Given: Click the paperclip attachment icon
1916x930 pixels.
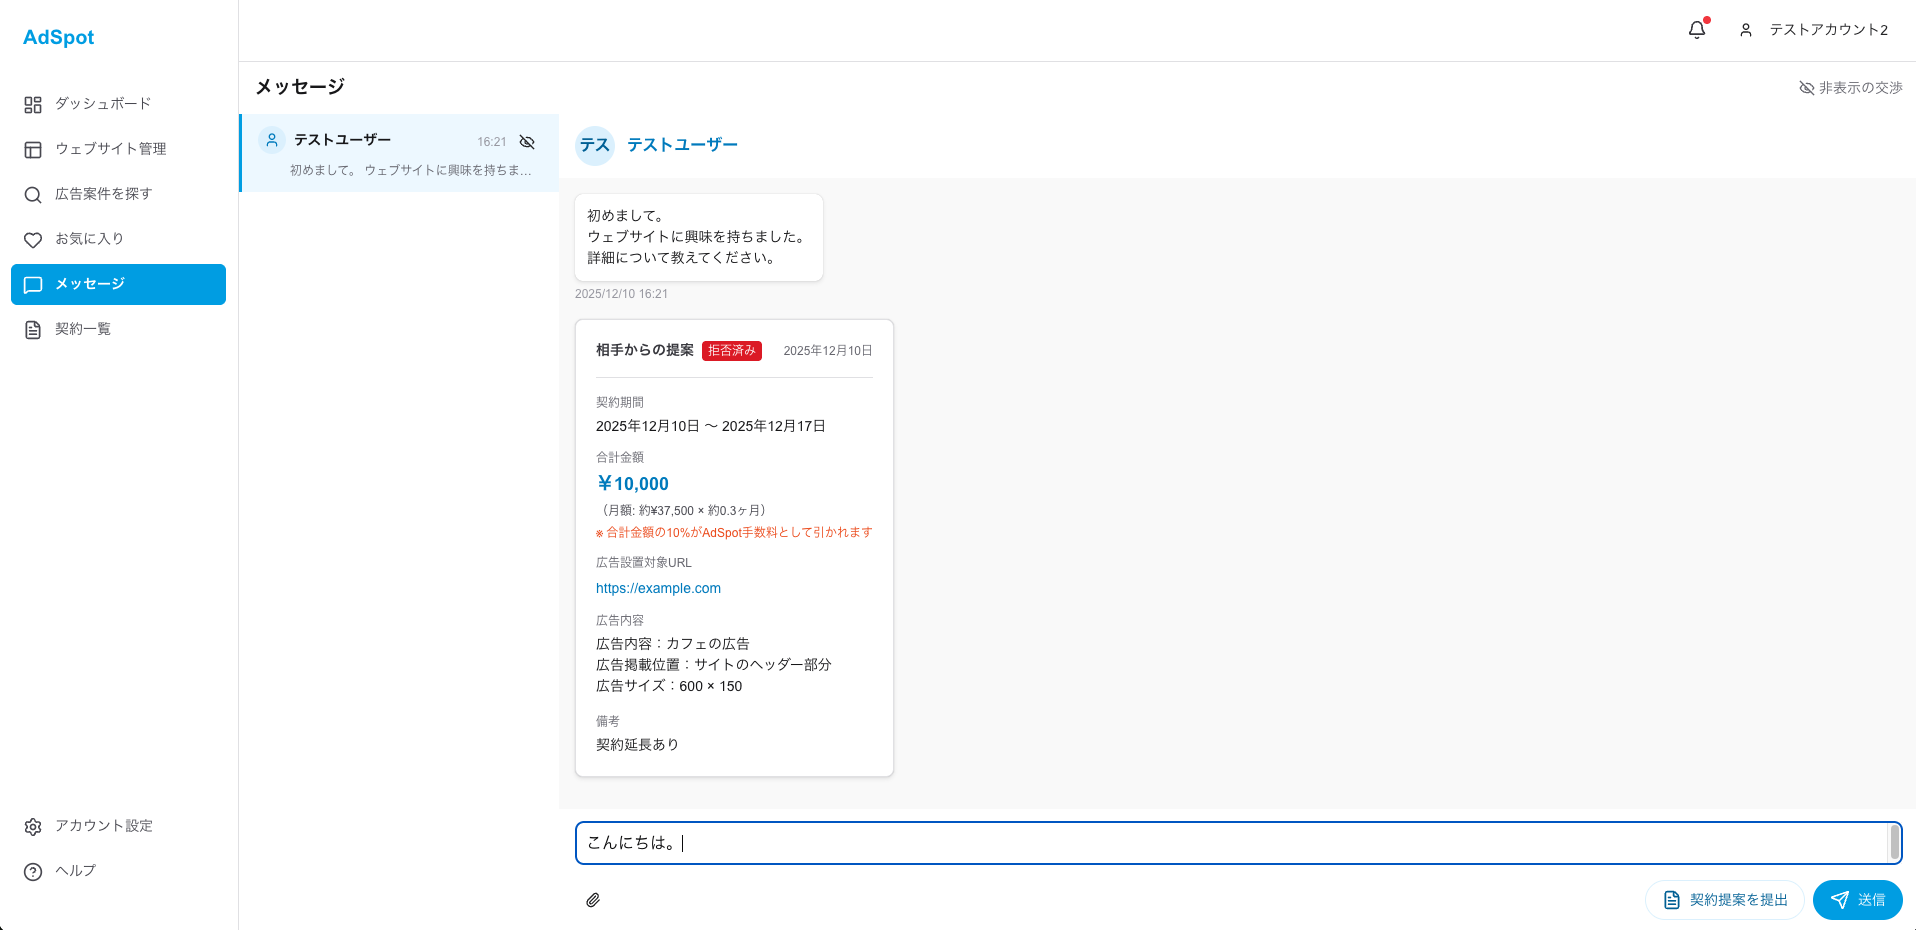Looking at the screenshot, I should 593,900.
